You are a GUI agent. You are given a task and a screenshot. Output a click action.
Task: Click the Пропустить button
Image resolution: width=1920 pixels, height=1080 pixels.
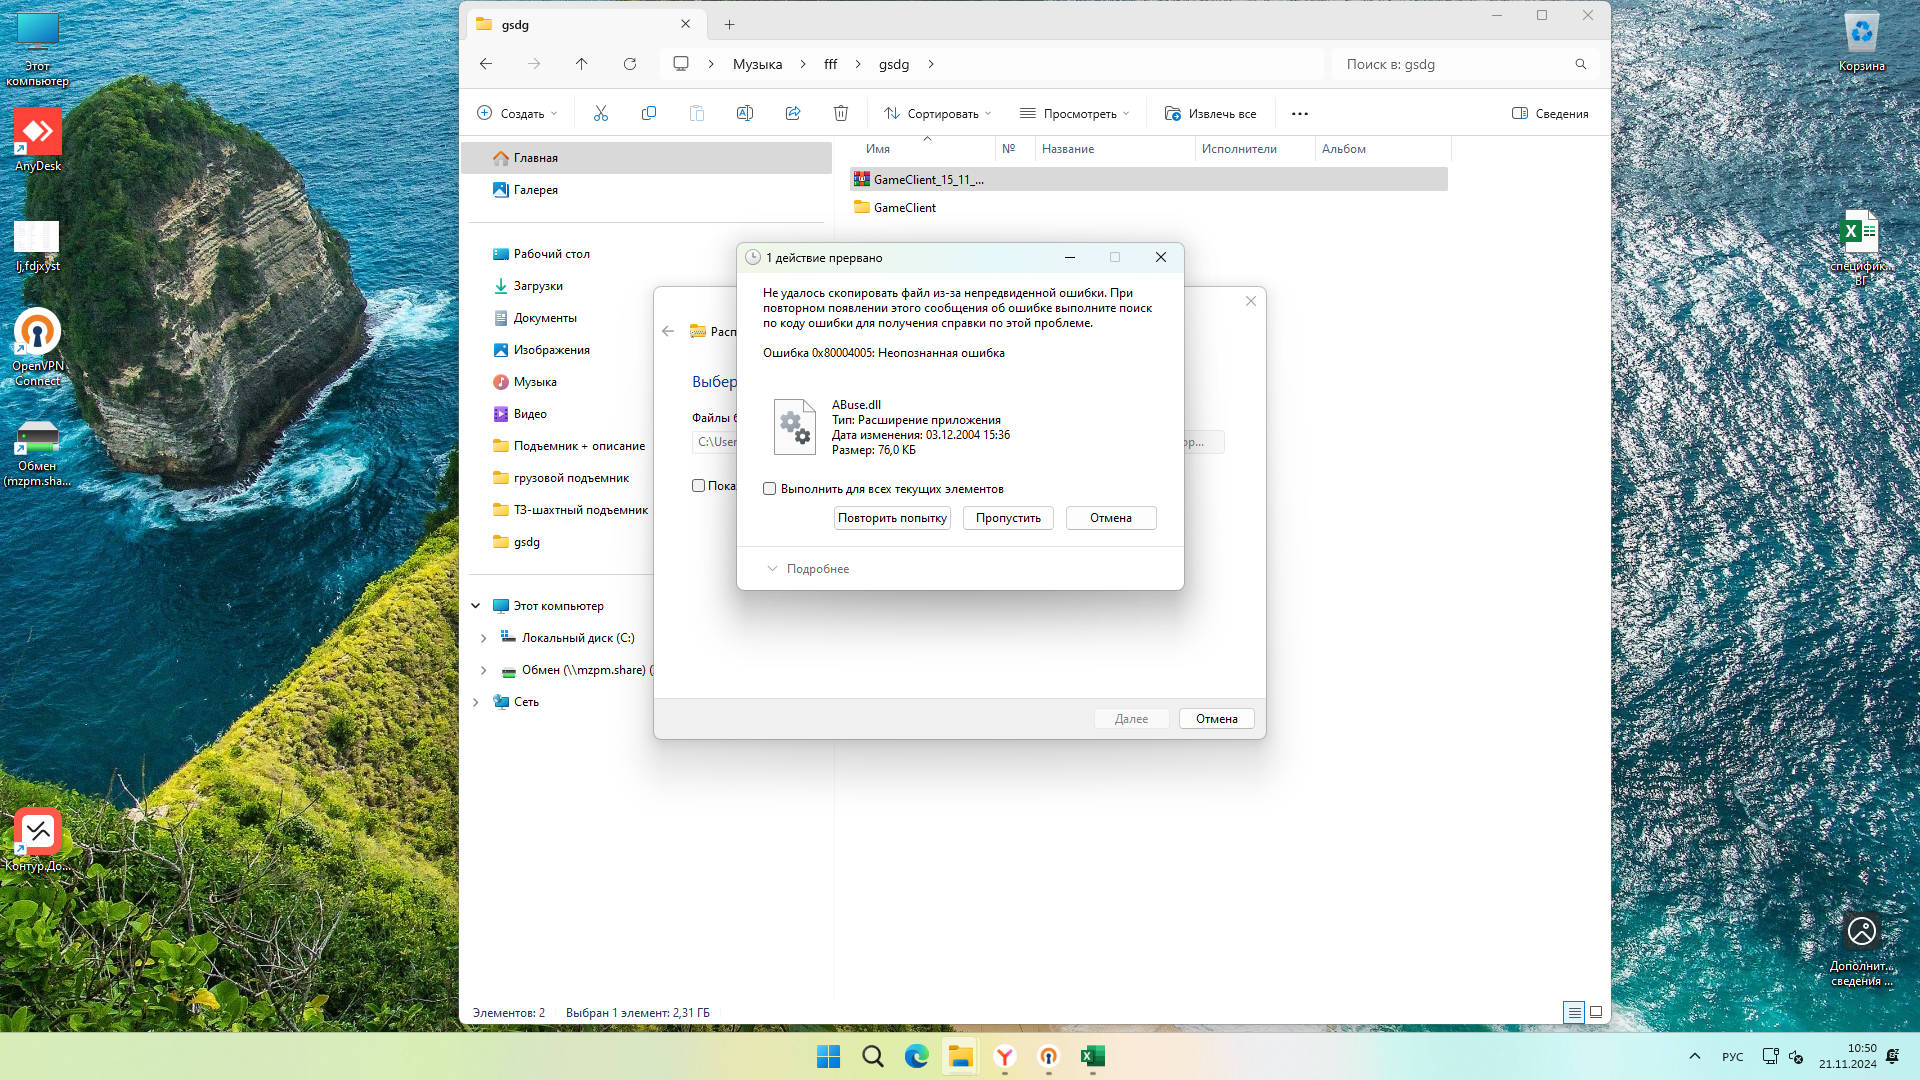(x=1008, y=518)
